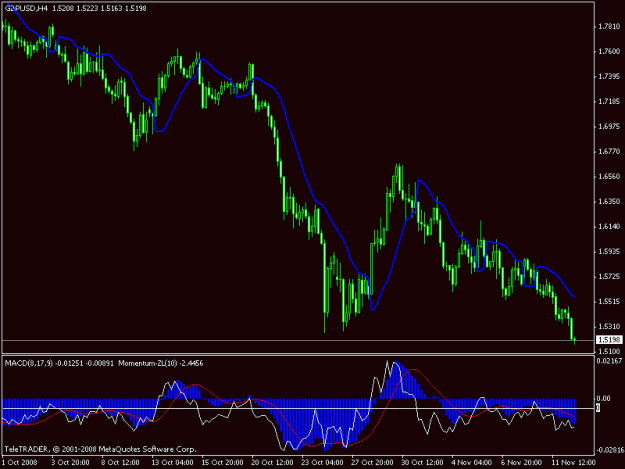The height and width of the screenshot is (469, 625).
Task: Click the 11 Nov 12:00 time label
Action: (574, 463)
